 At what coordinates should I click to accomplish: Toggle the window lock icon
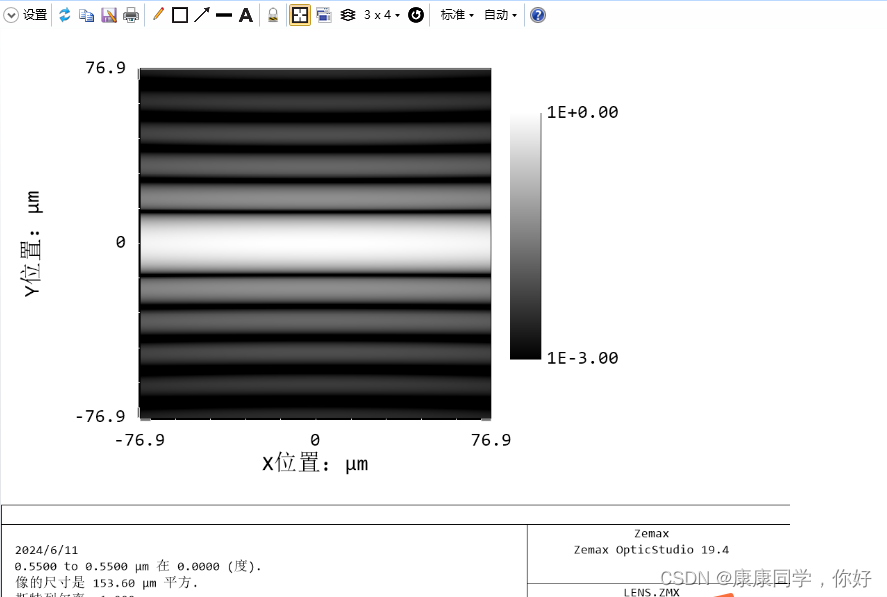tap(273, 15)
